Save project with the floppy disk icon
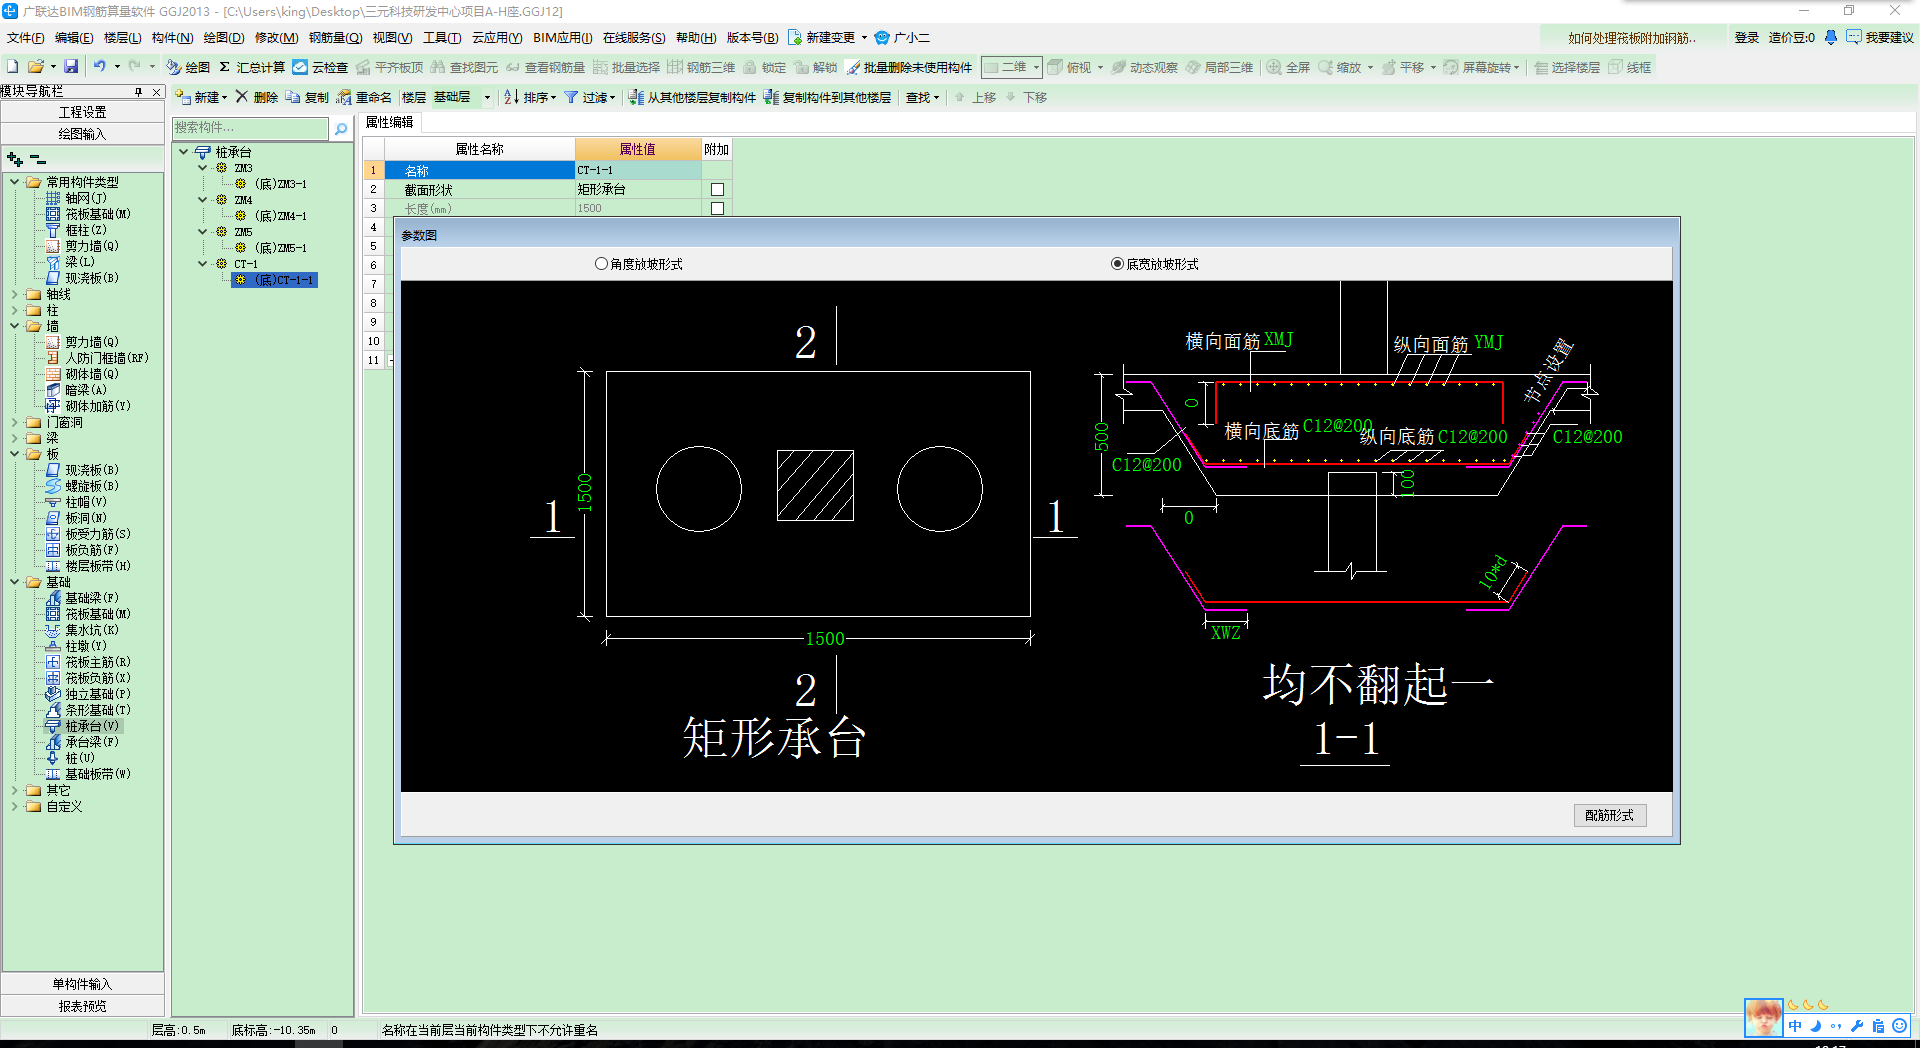The image size is (1920, 1048). coord(71,67)
